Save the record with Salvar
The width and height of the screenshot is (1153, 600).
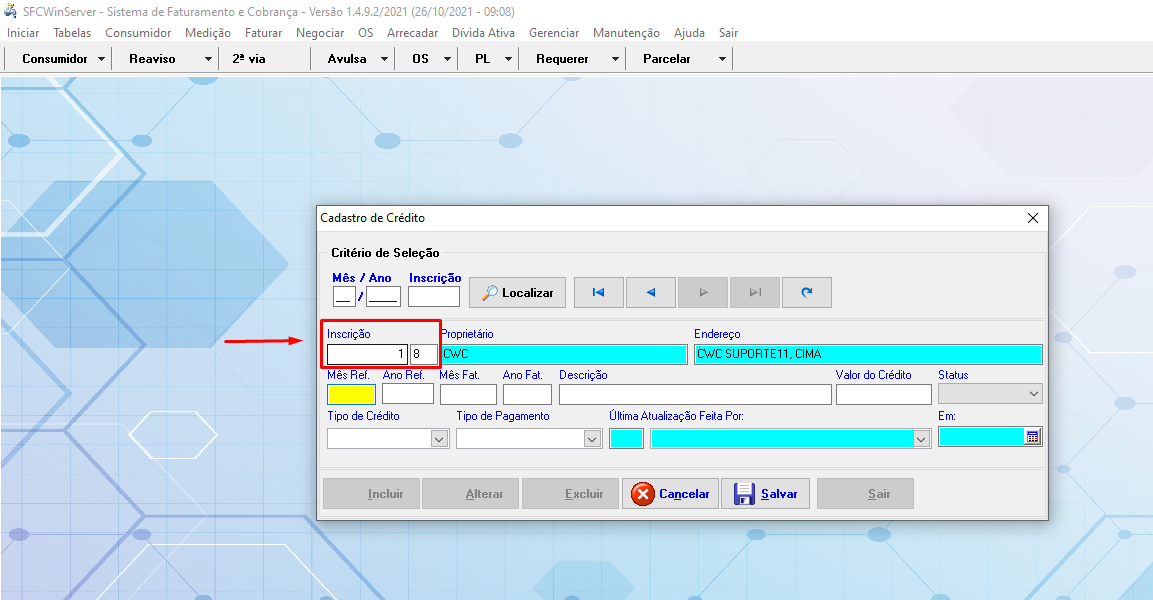(x=766, y=494)
